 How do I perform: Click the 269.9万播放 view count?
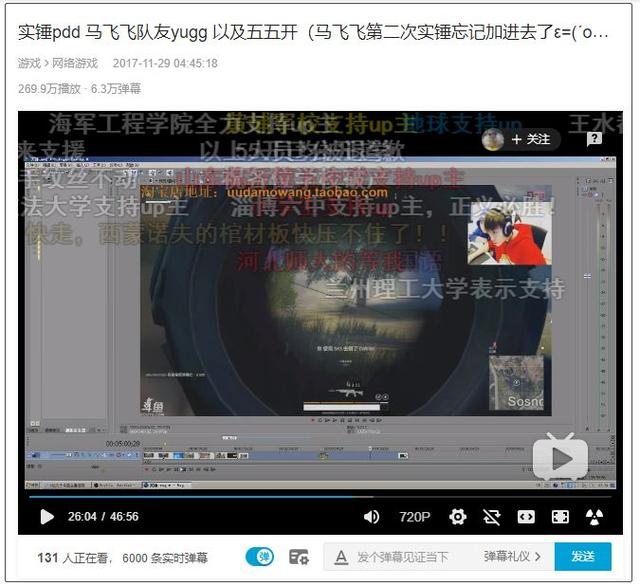tap(49, 89)
